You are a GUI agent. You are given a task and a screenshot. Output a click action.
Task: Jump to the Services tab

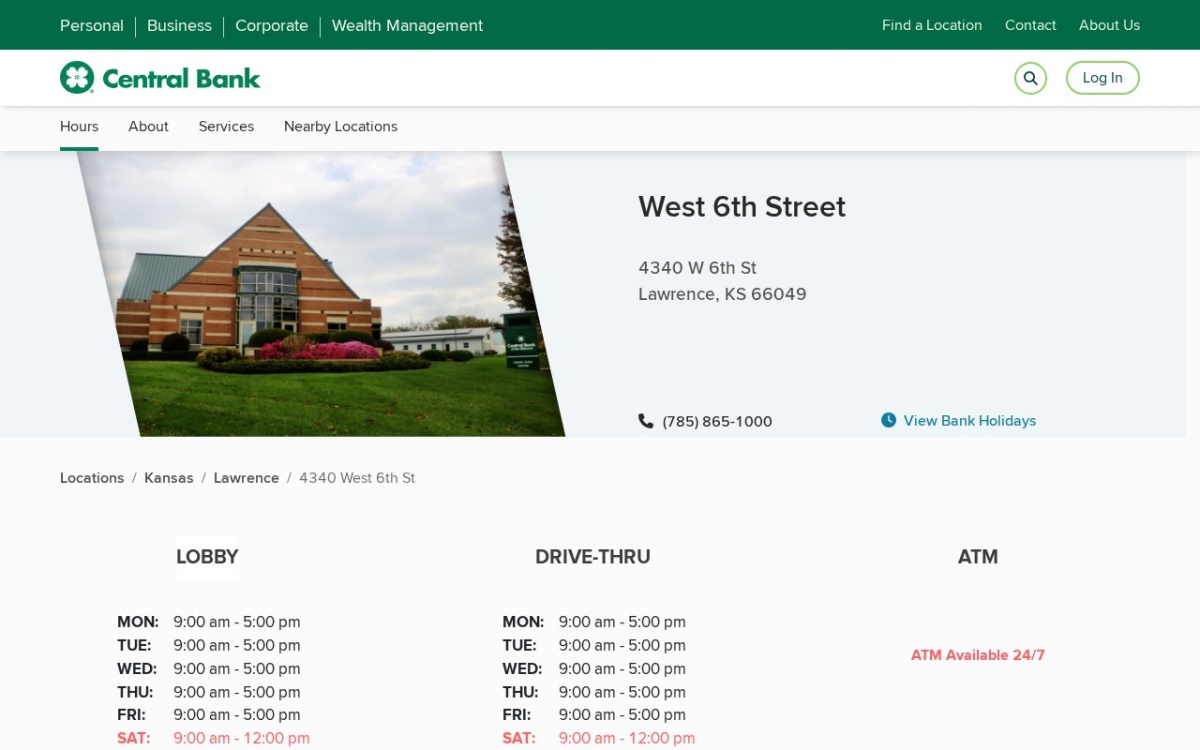click(x=226, y=127)
